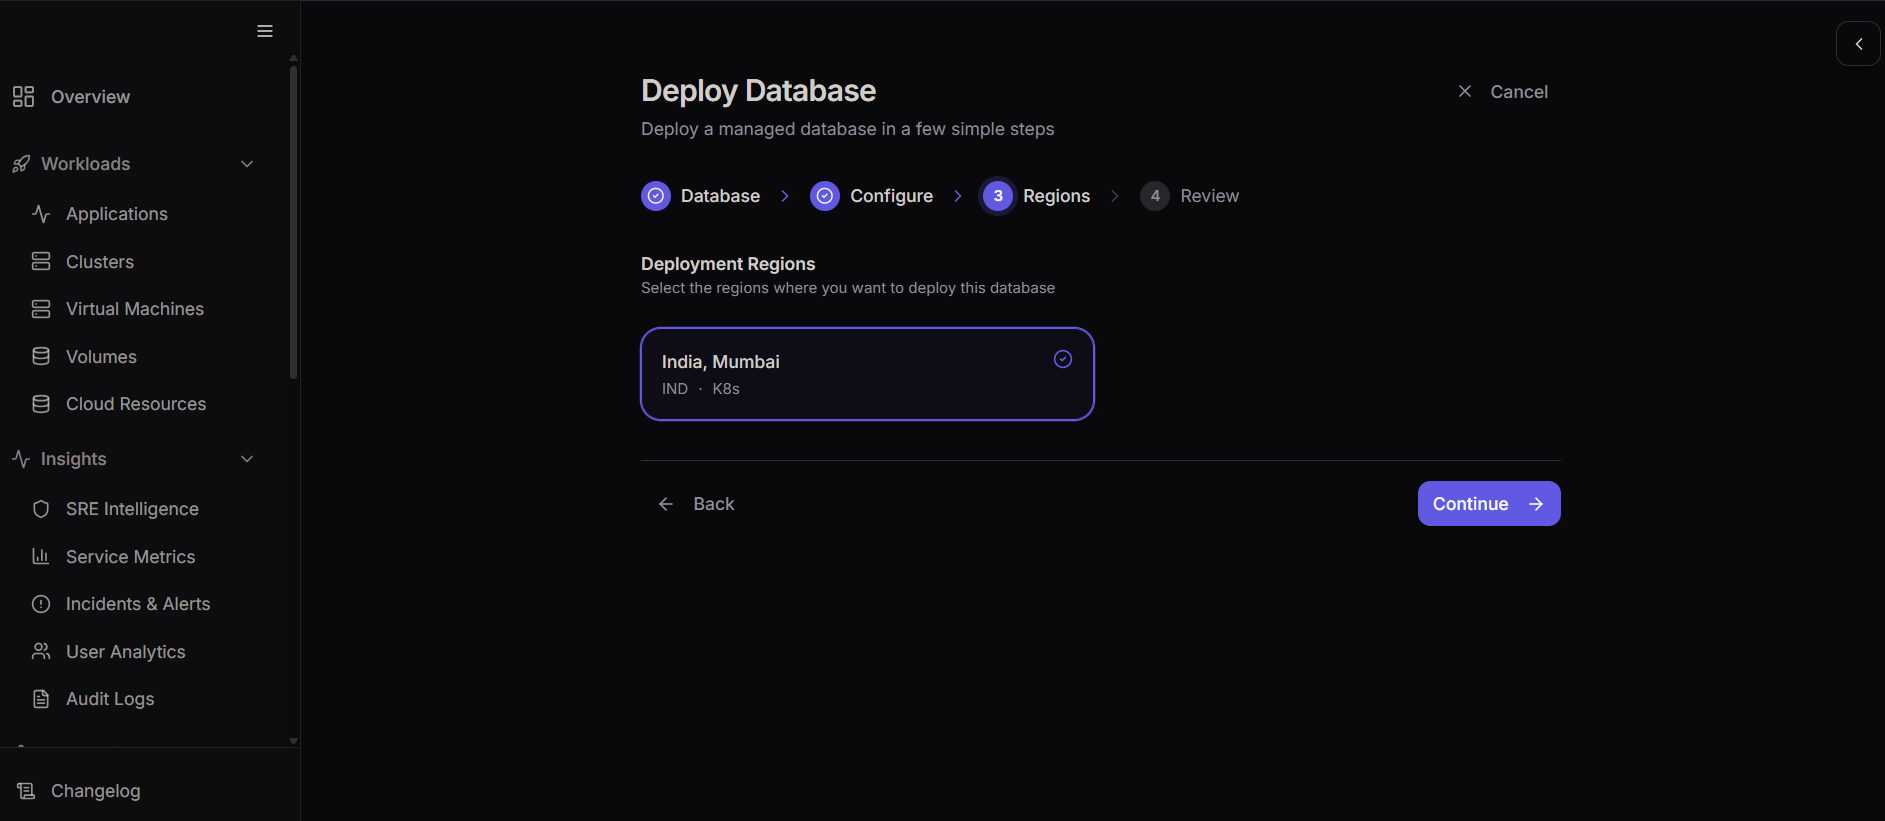Click the sidebar scrollbar down arrow
1885x821 pixels.
(293, 741)
